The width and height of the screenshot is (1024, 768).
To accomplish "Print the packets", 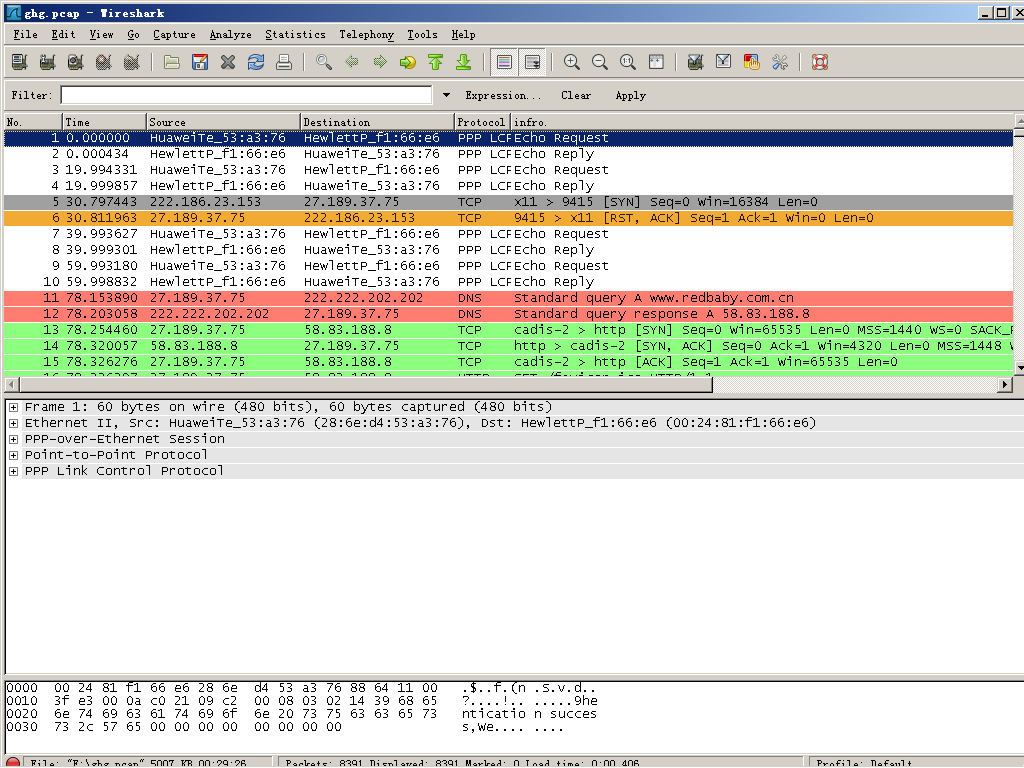I will [x=284, y=62].
